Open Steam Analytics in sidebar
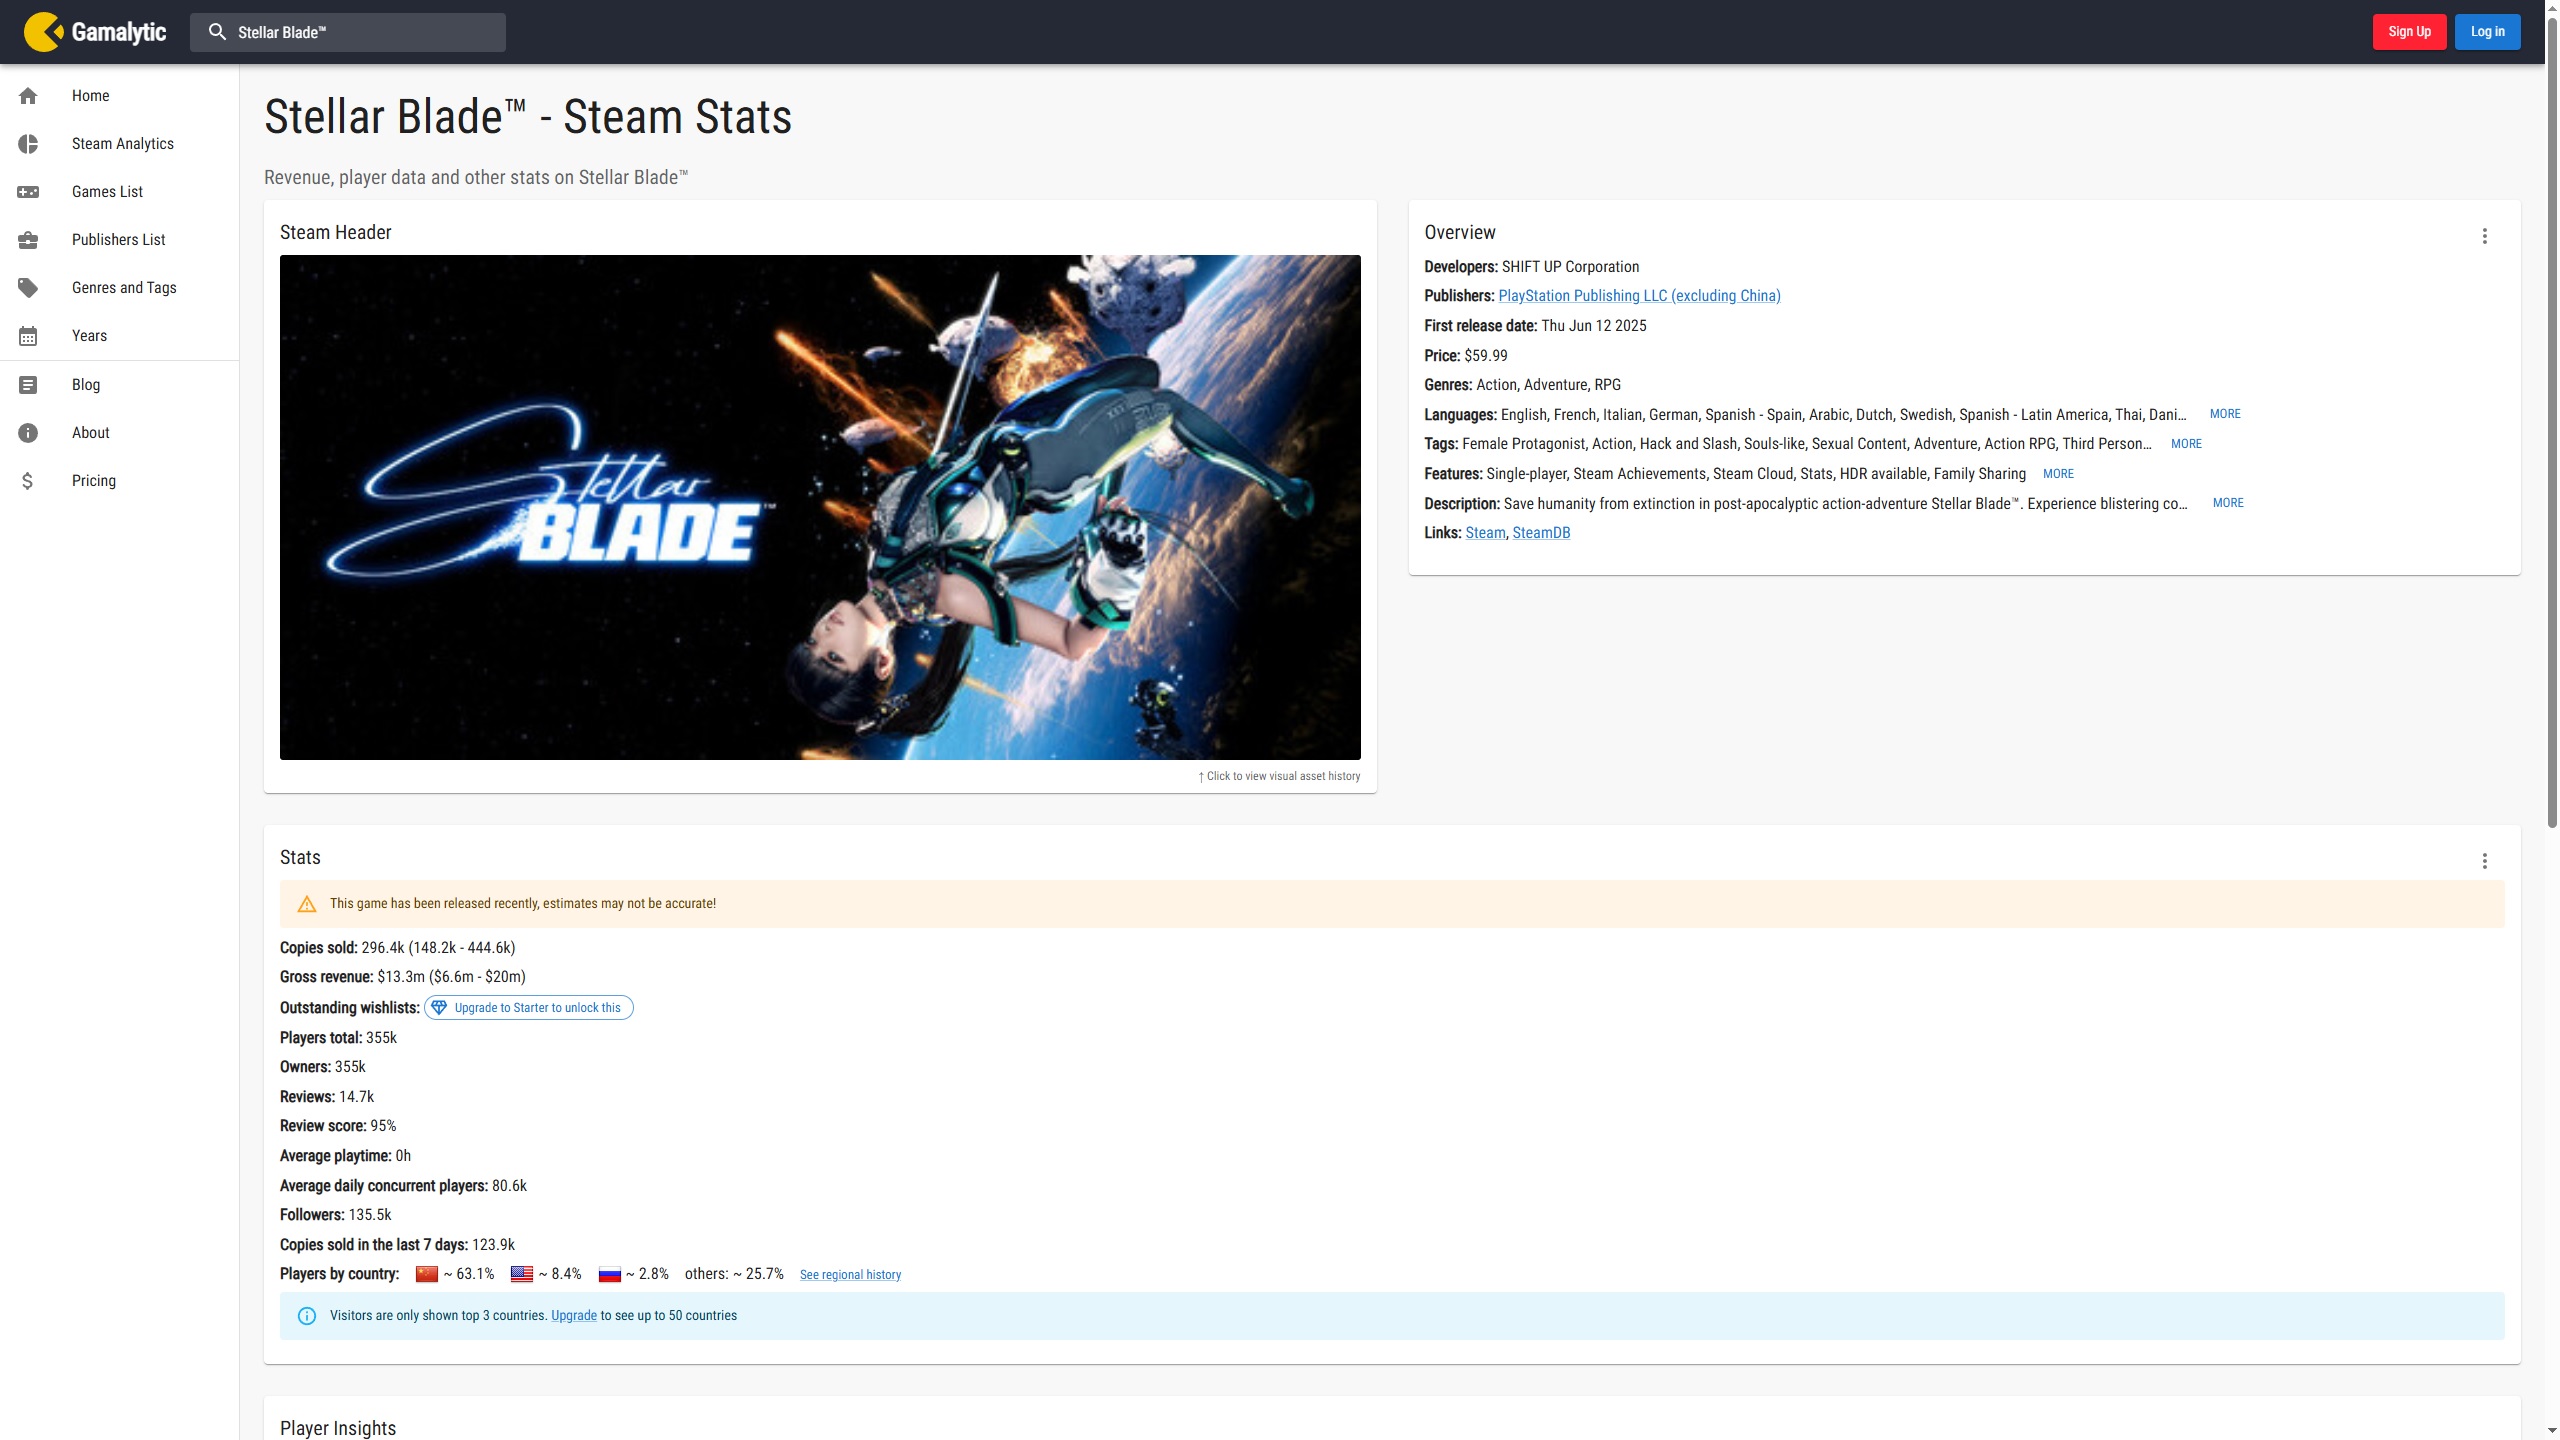 point(120,144)
